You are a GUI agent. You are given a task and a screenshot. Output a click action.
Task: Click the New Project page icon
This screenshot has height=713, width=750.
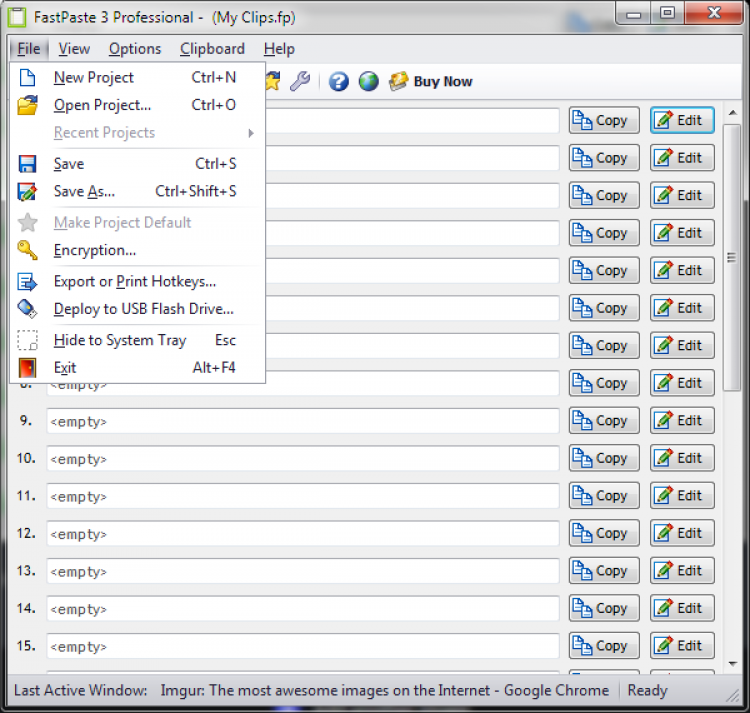(x=27, y=77)
